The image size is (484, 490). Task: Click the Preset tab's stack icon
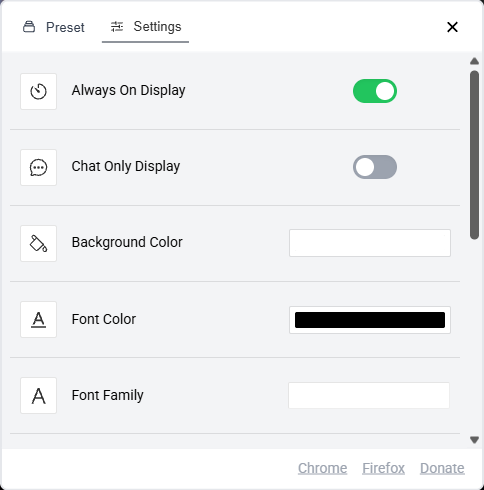coord(29,27)
